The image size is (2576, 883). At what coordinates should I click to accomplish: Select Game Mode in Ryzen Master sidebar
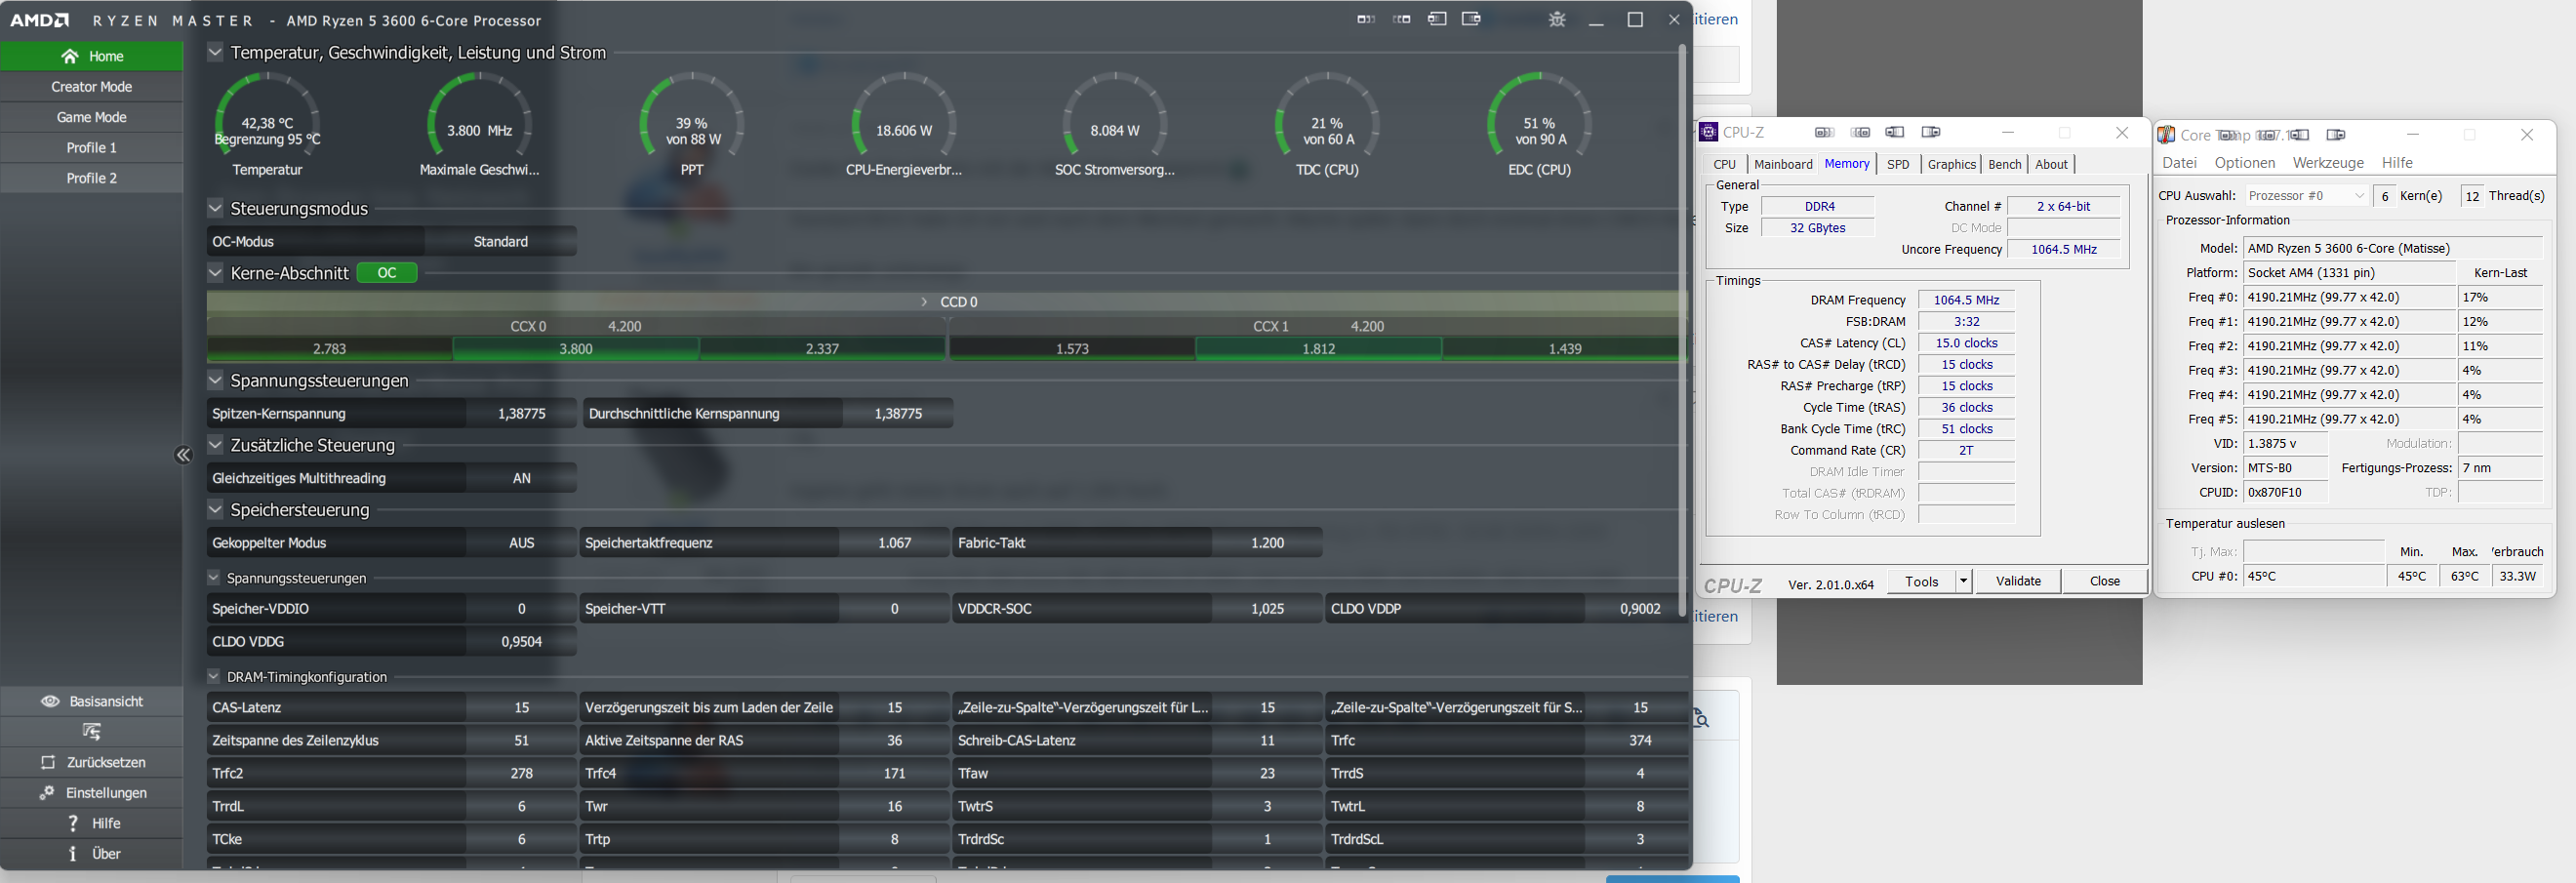[92, 117]
